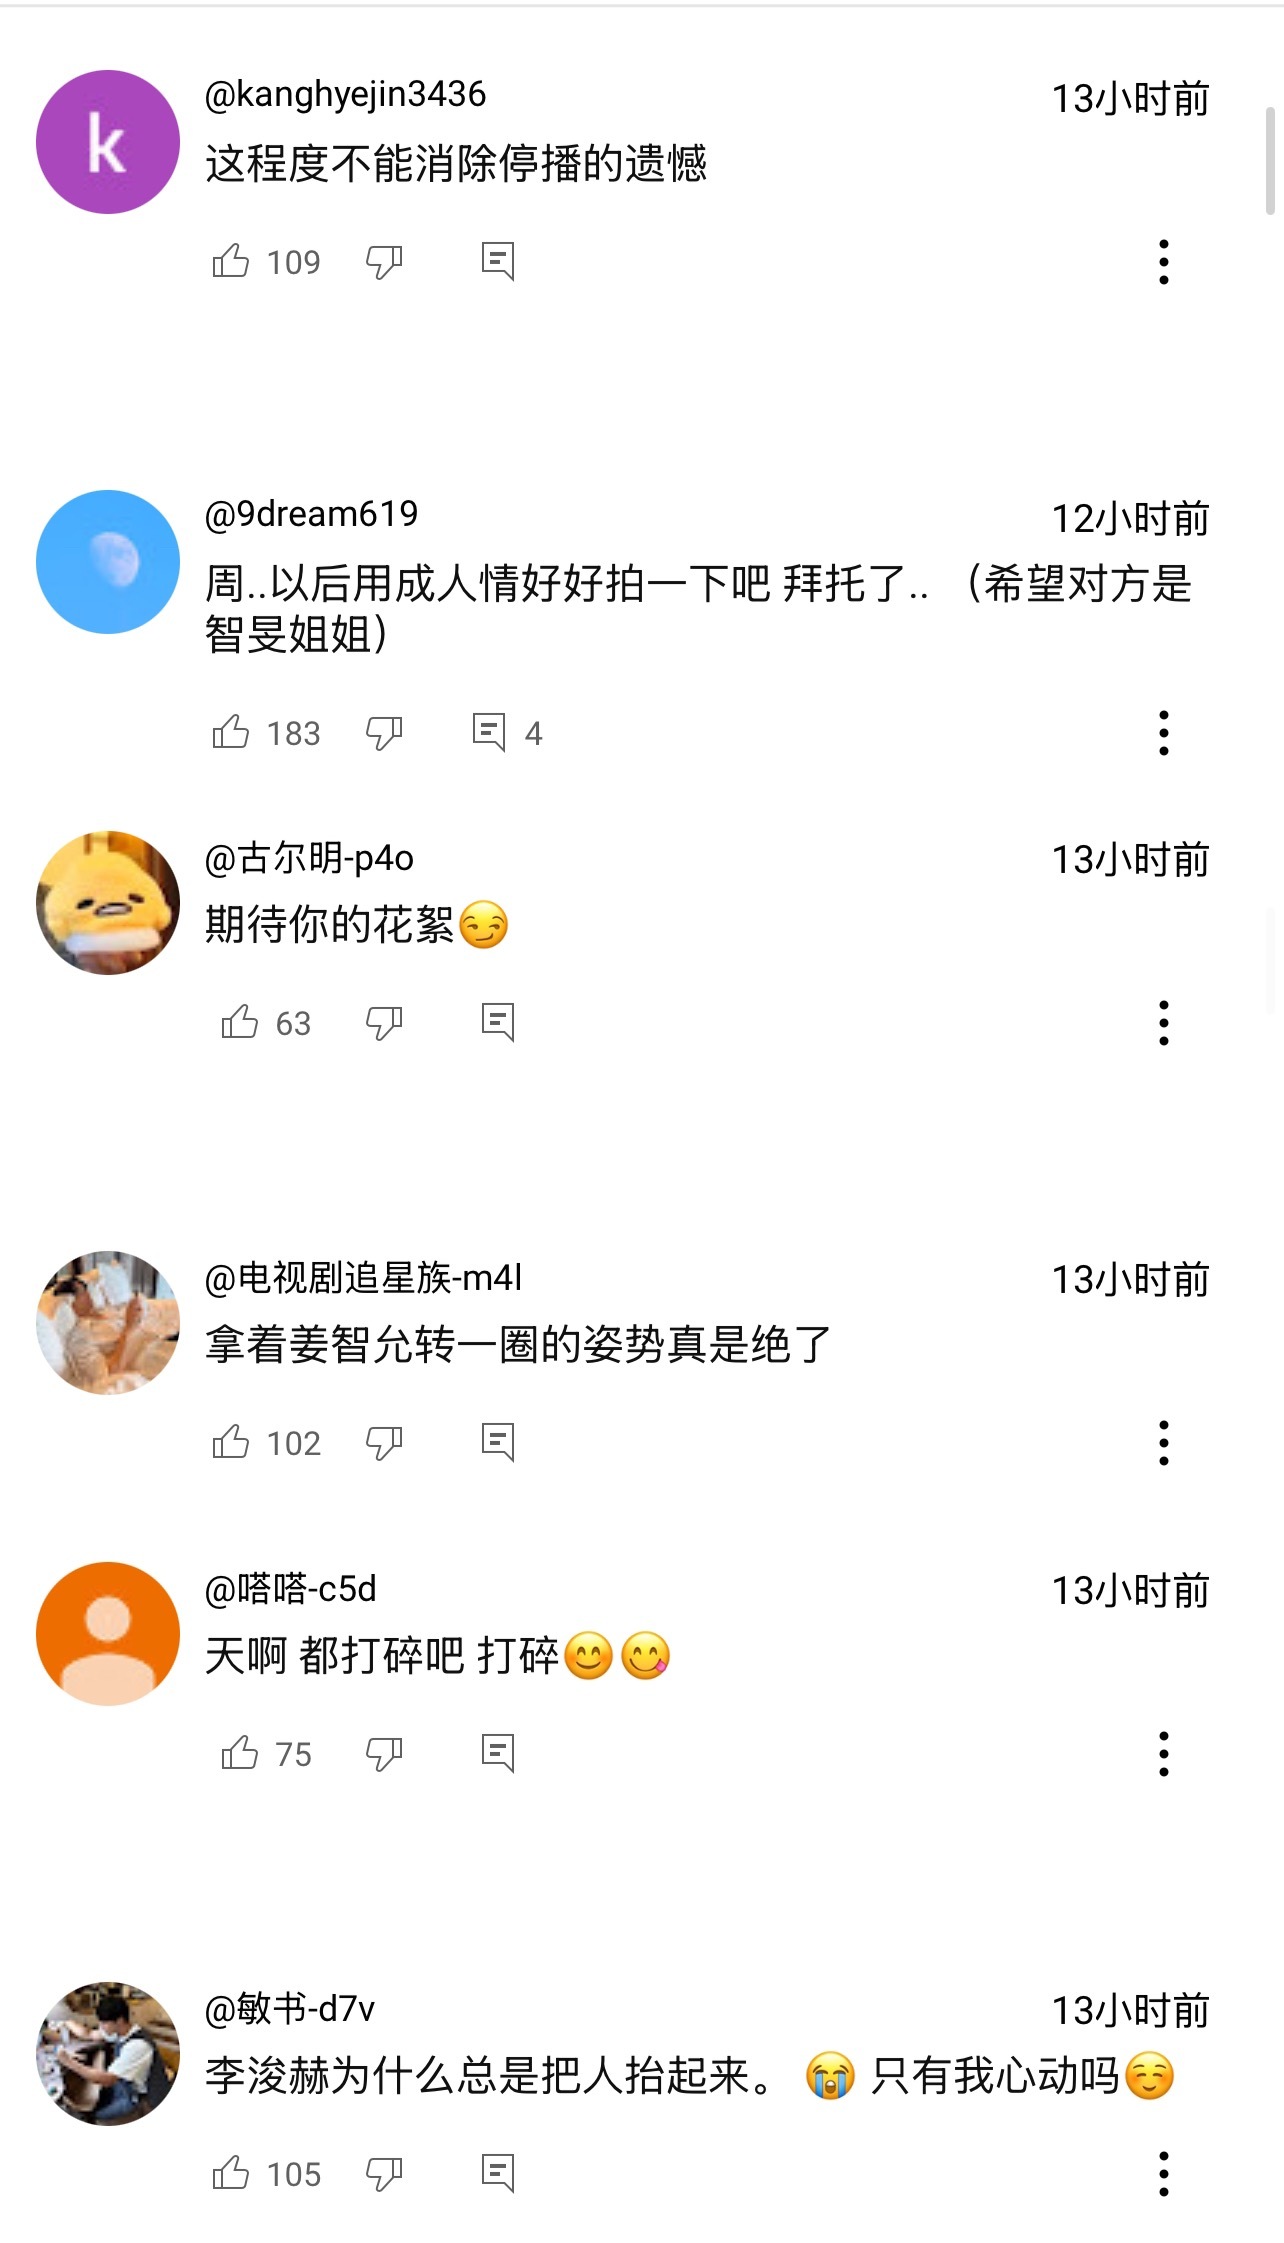The width and height of the screenshot is (1284, 2243).
Task: Open replies on @9dream619's comment
Action: click(x=506, y=733)
